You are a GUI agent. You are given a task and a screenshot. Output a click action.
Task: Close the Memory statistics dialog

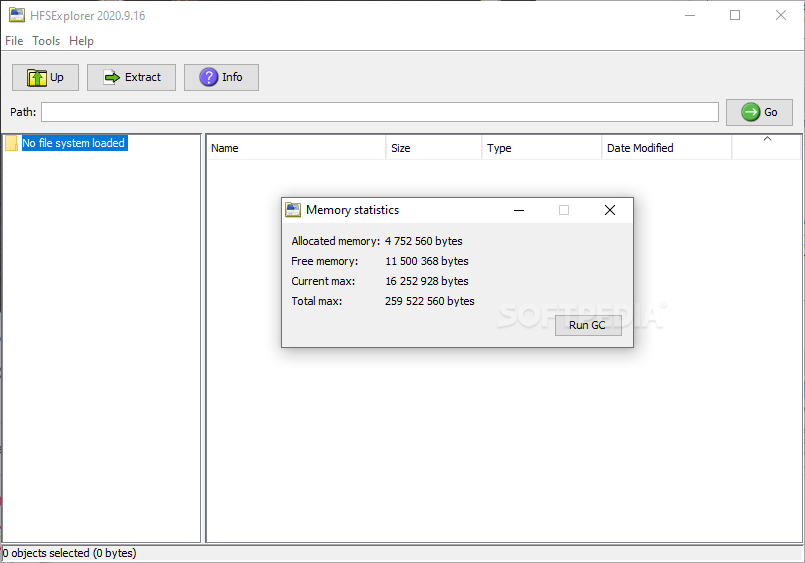(609, 210)
